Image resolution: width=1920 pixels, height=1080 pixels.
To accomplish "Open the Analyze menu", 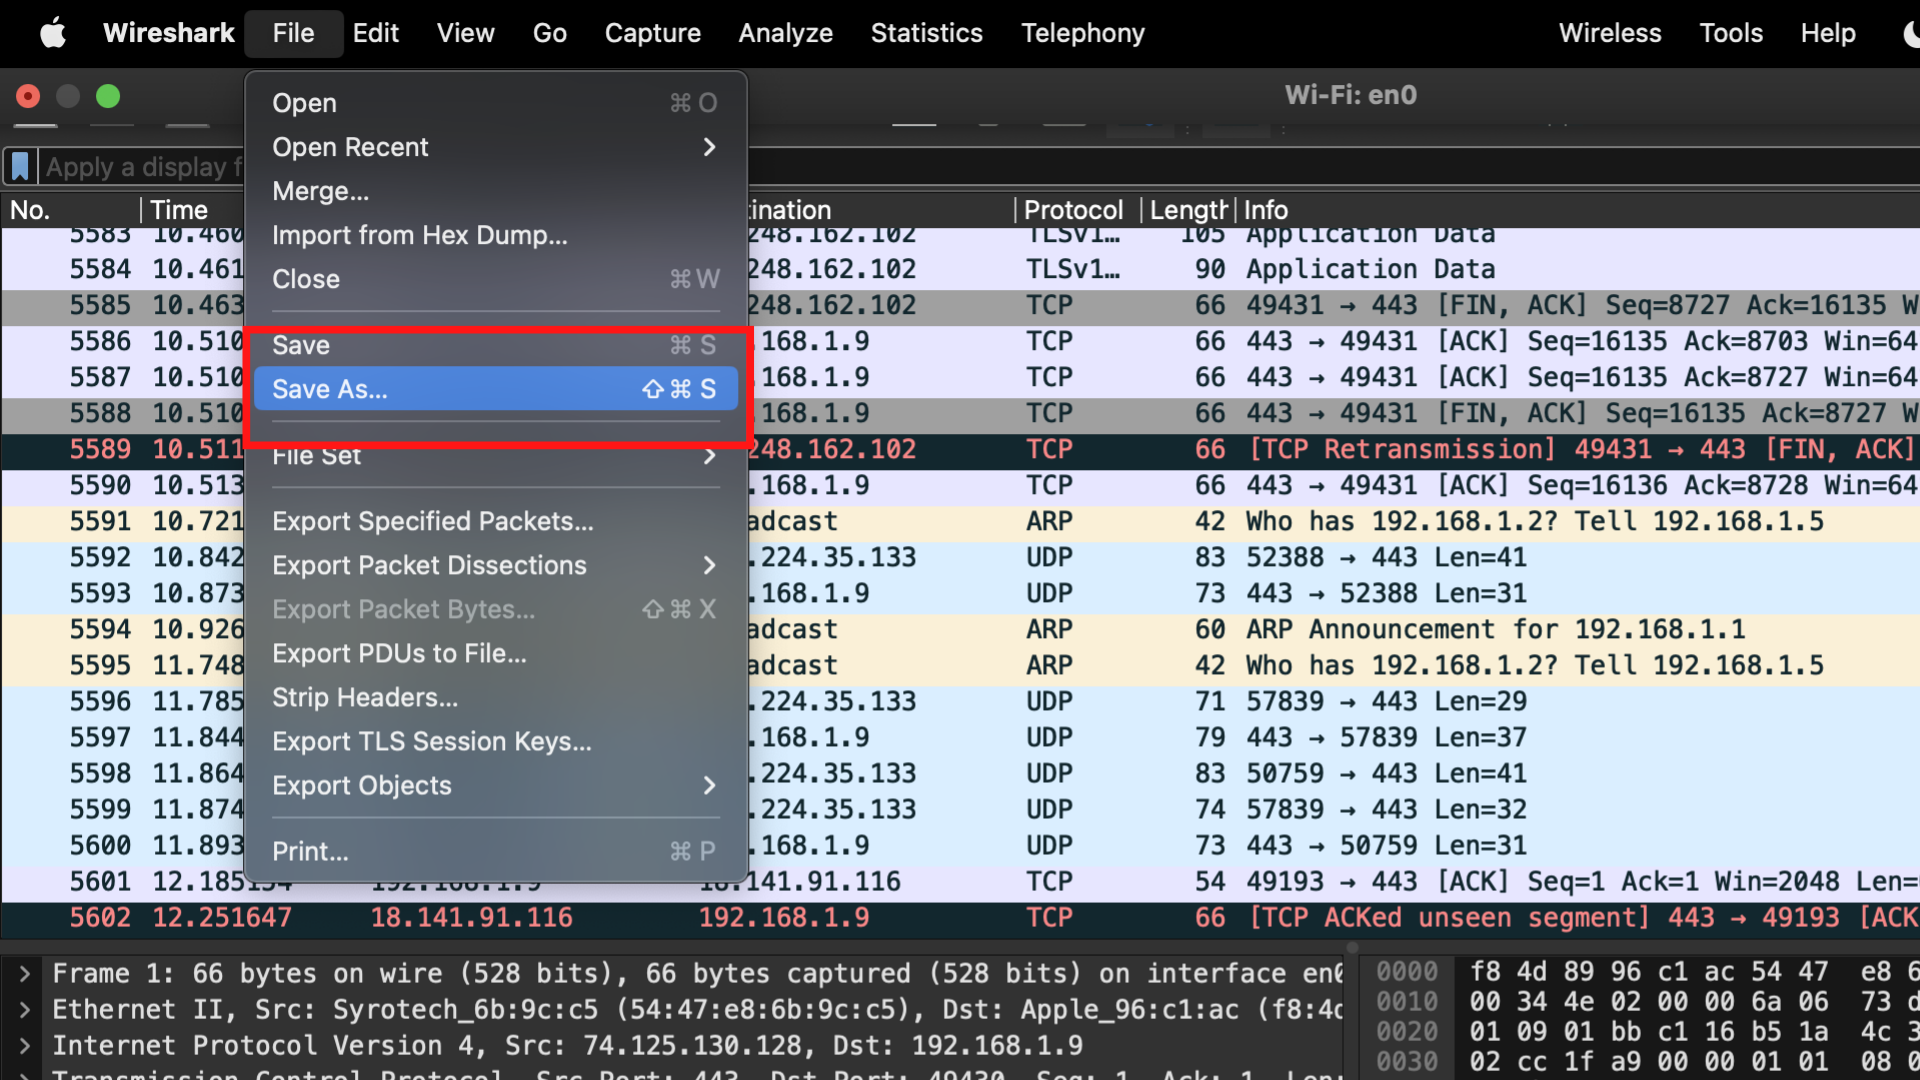I will [x=785, y=33].
